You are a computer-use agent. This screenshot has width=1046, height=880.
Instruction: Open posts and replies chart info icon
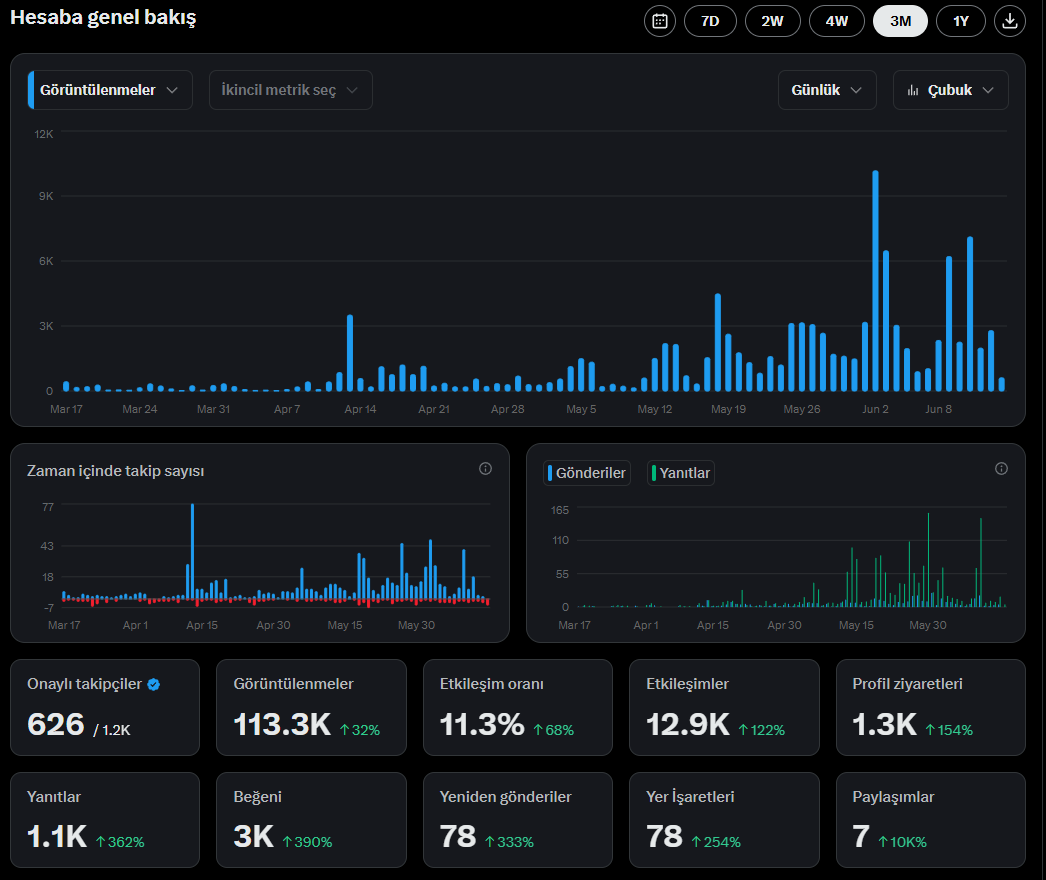[x=1001, y=468]
